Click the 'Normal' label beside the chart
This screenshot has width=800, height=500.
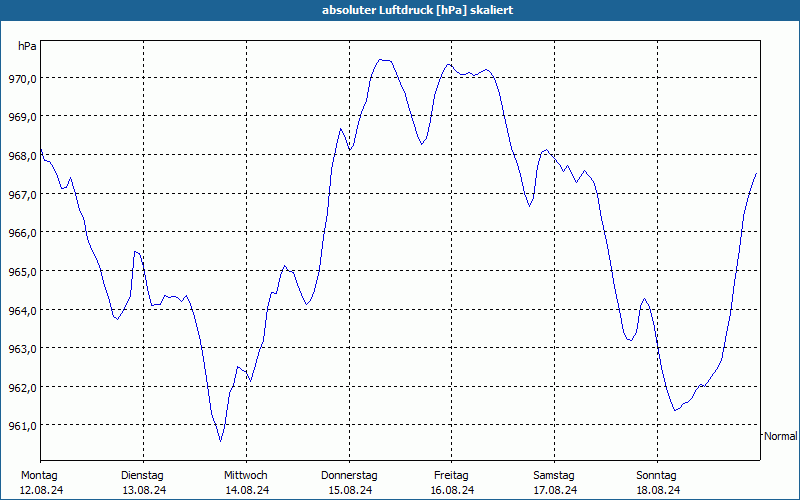coord(781,436)
